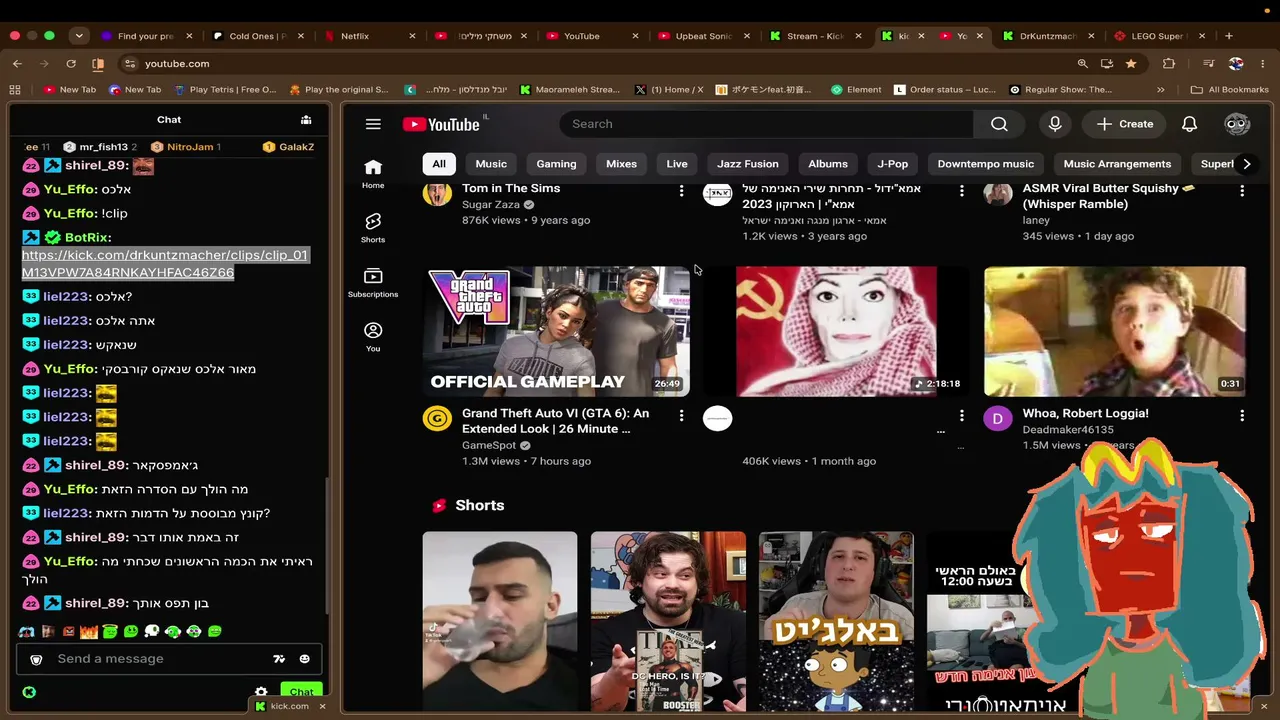This screenshot has height=720, width=1280.
Task: Select the Live filter chip
Action: coord(677,164)
